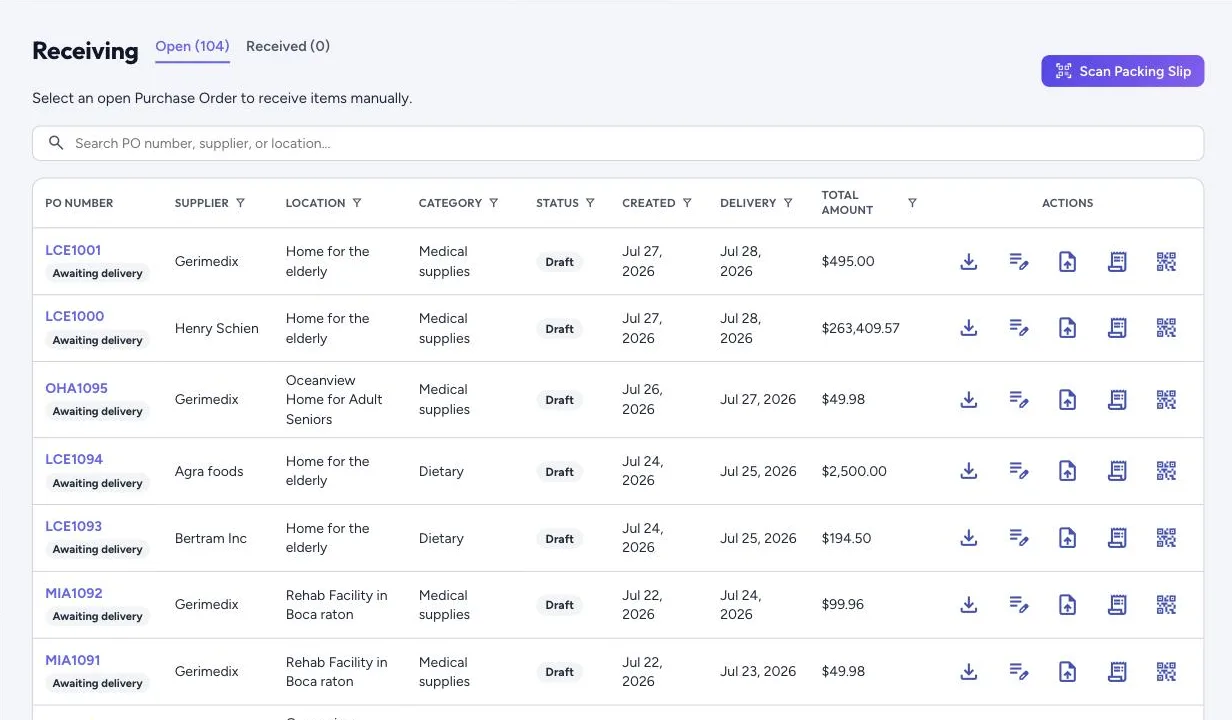Download purchase order OHA1095
This screenshot has height=720, width=1232.
pos(968,400)
